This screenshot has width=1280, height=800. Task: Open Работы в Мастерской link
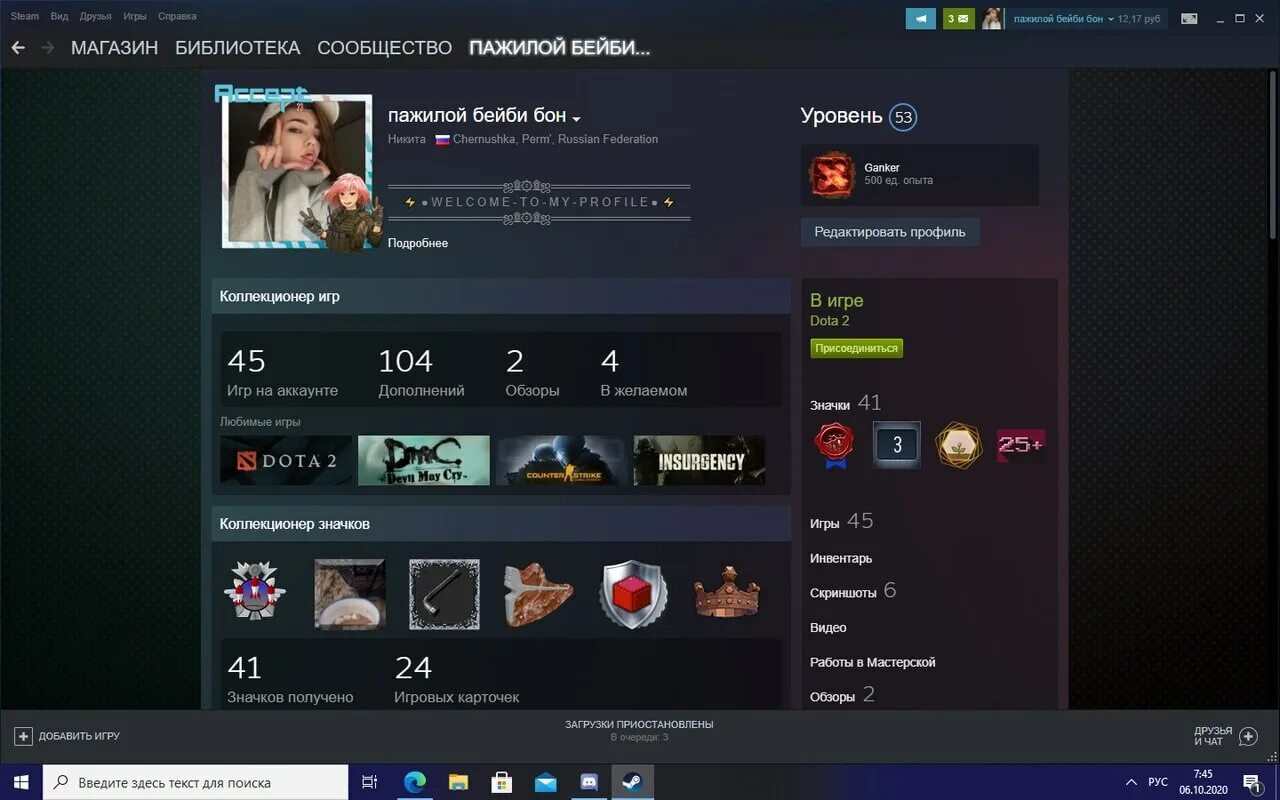(x=872, y=662)
